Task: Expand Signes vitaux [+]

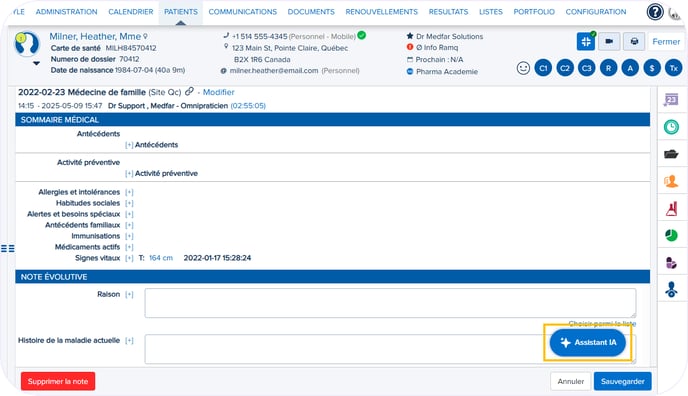Action: click(129, 258)
